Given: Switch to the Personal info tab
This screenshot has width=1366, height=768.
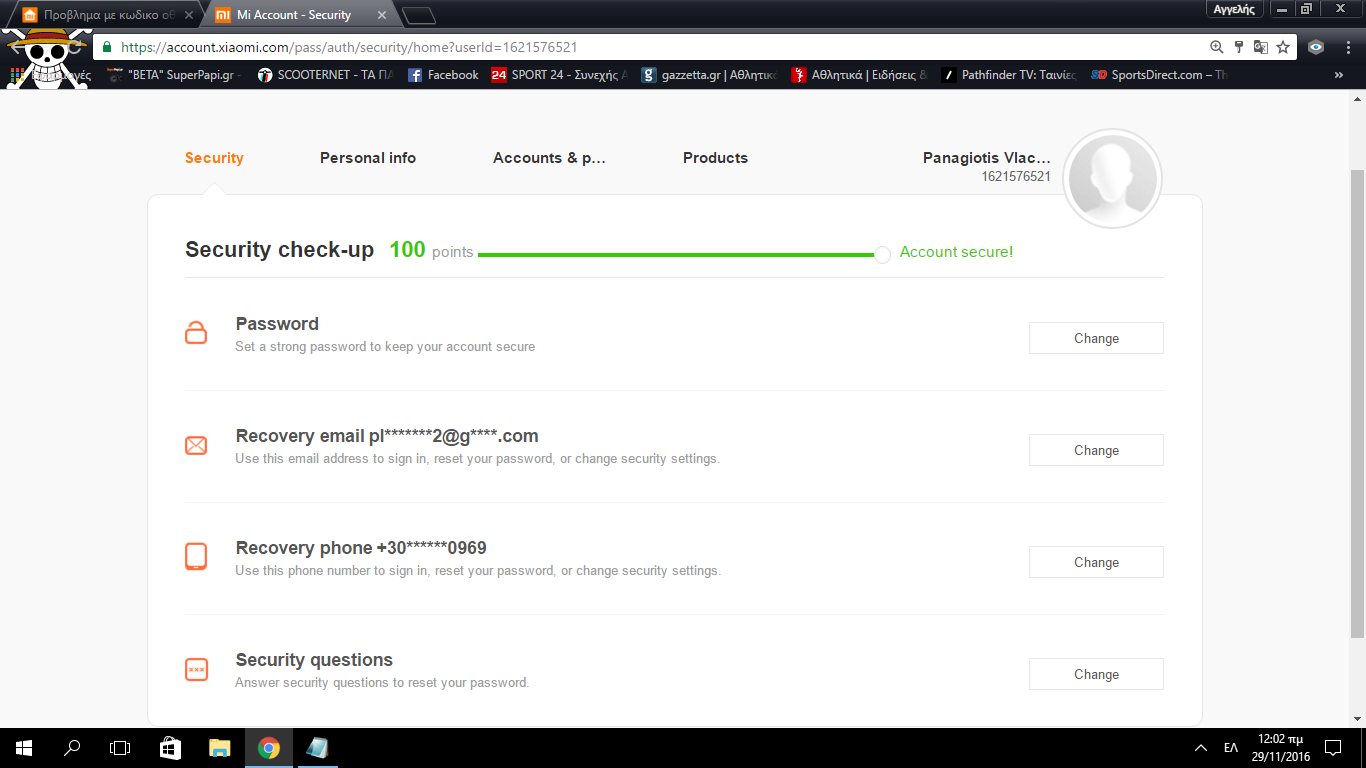Looking at the screenshot, I should 368,158.
